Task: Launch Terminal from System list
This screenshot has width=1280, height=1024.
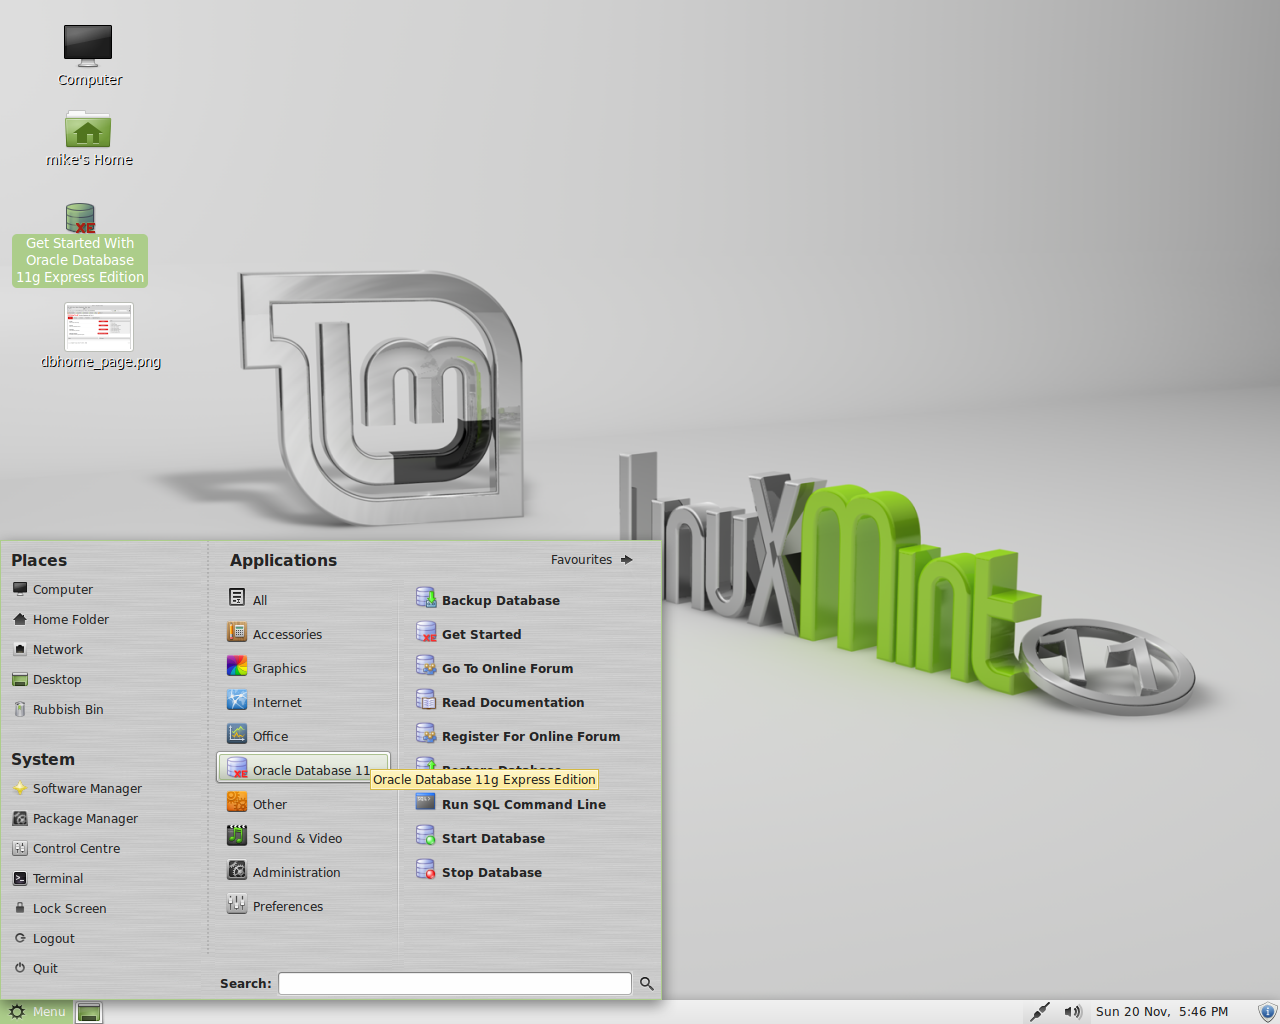Action: point(48,879)
